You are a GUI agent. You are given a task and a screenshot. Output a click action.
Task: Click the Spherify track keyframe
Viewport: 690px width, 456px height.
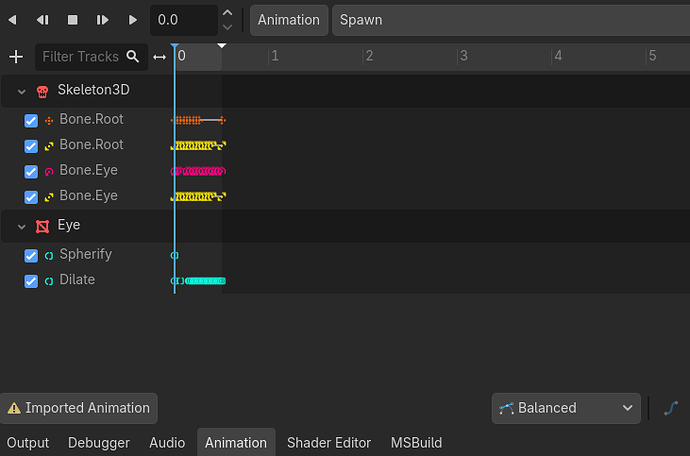[x=175, y=255]
